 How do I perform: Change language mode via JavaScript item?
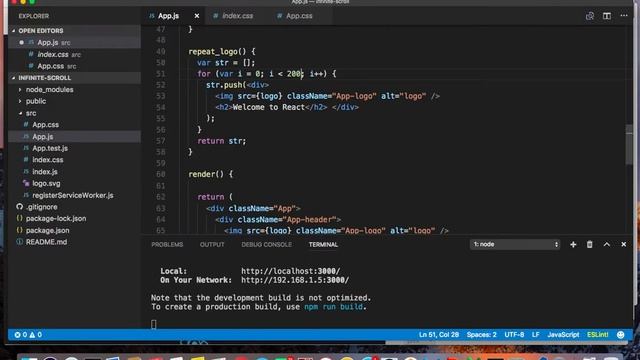coord(563,335)
